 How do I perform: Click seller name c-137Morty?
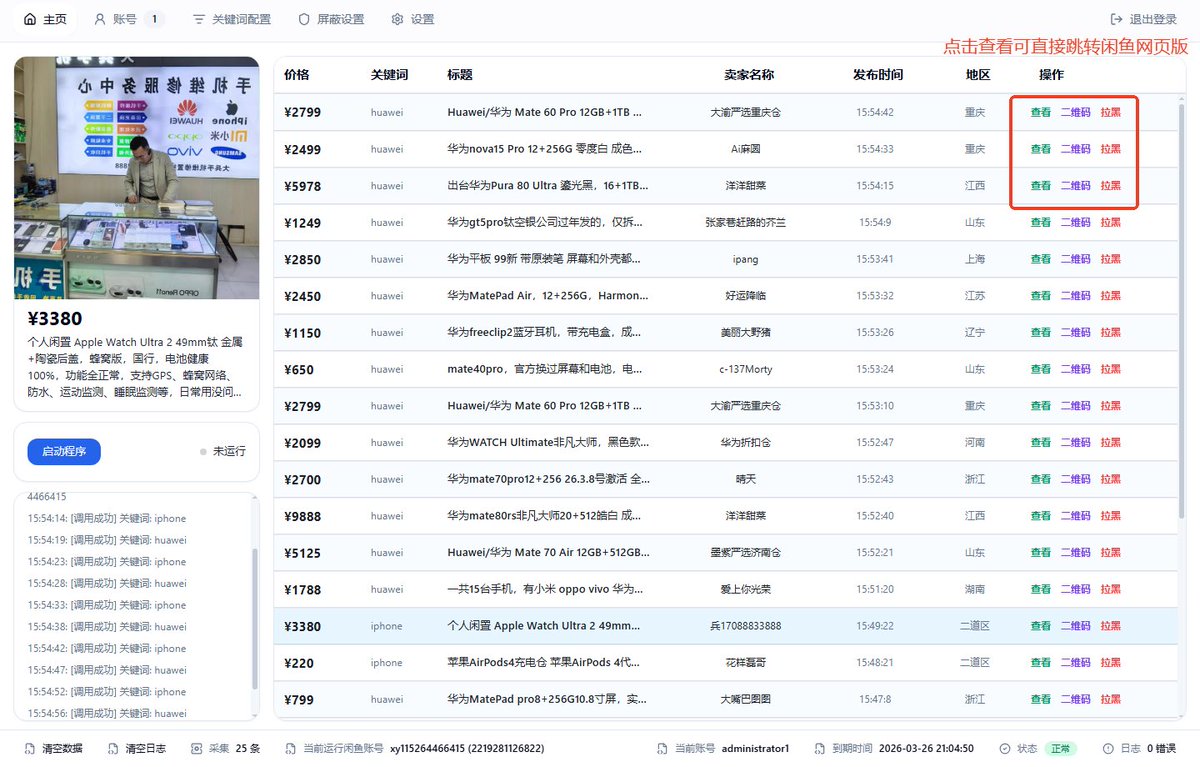(x=746, y=369)
